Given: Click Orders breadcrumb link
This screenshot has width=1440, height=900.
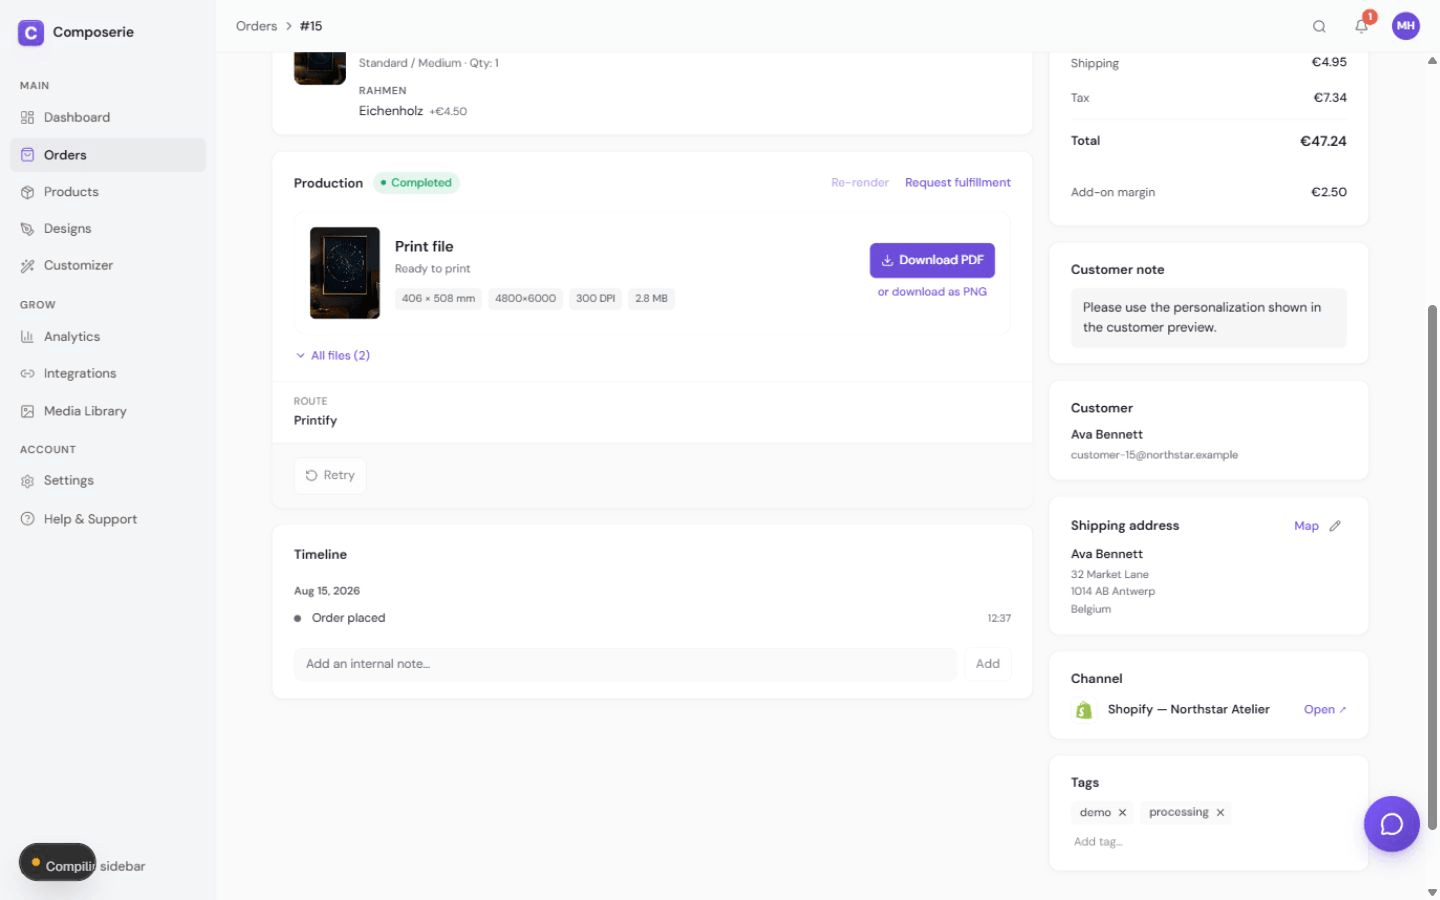Looking at the screenshot, I should [256, 26].
